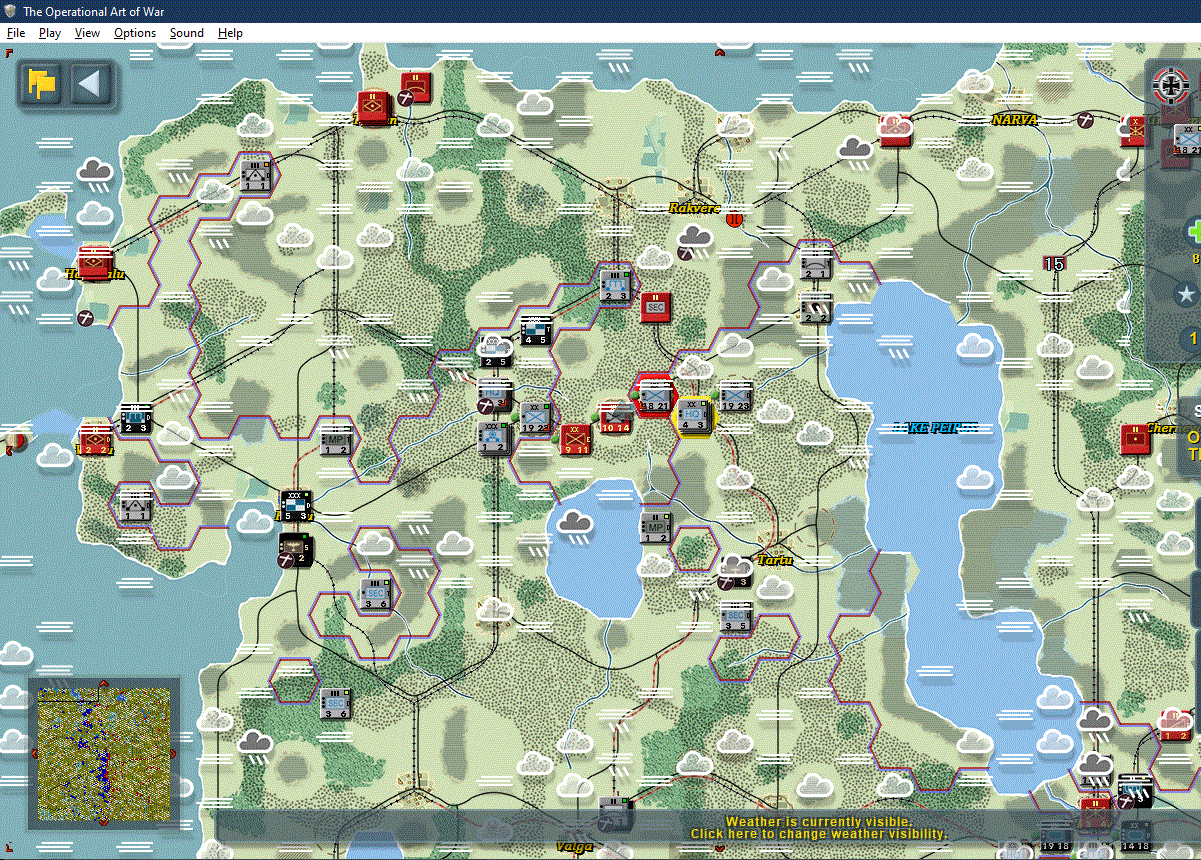Select the red unit at the northernmost coast

click(416, 87)
